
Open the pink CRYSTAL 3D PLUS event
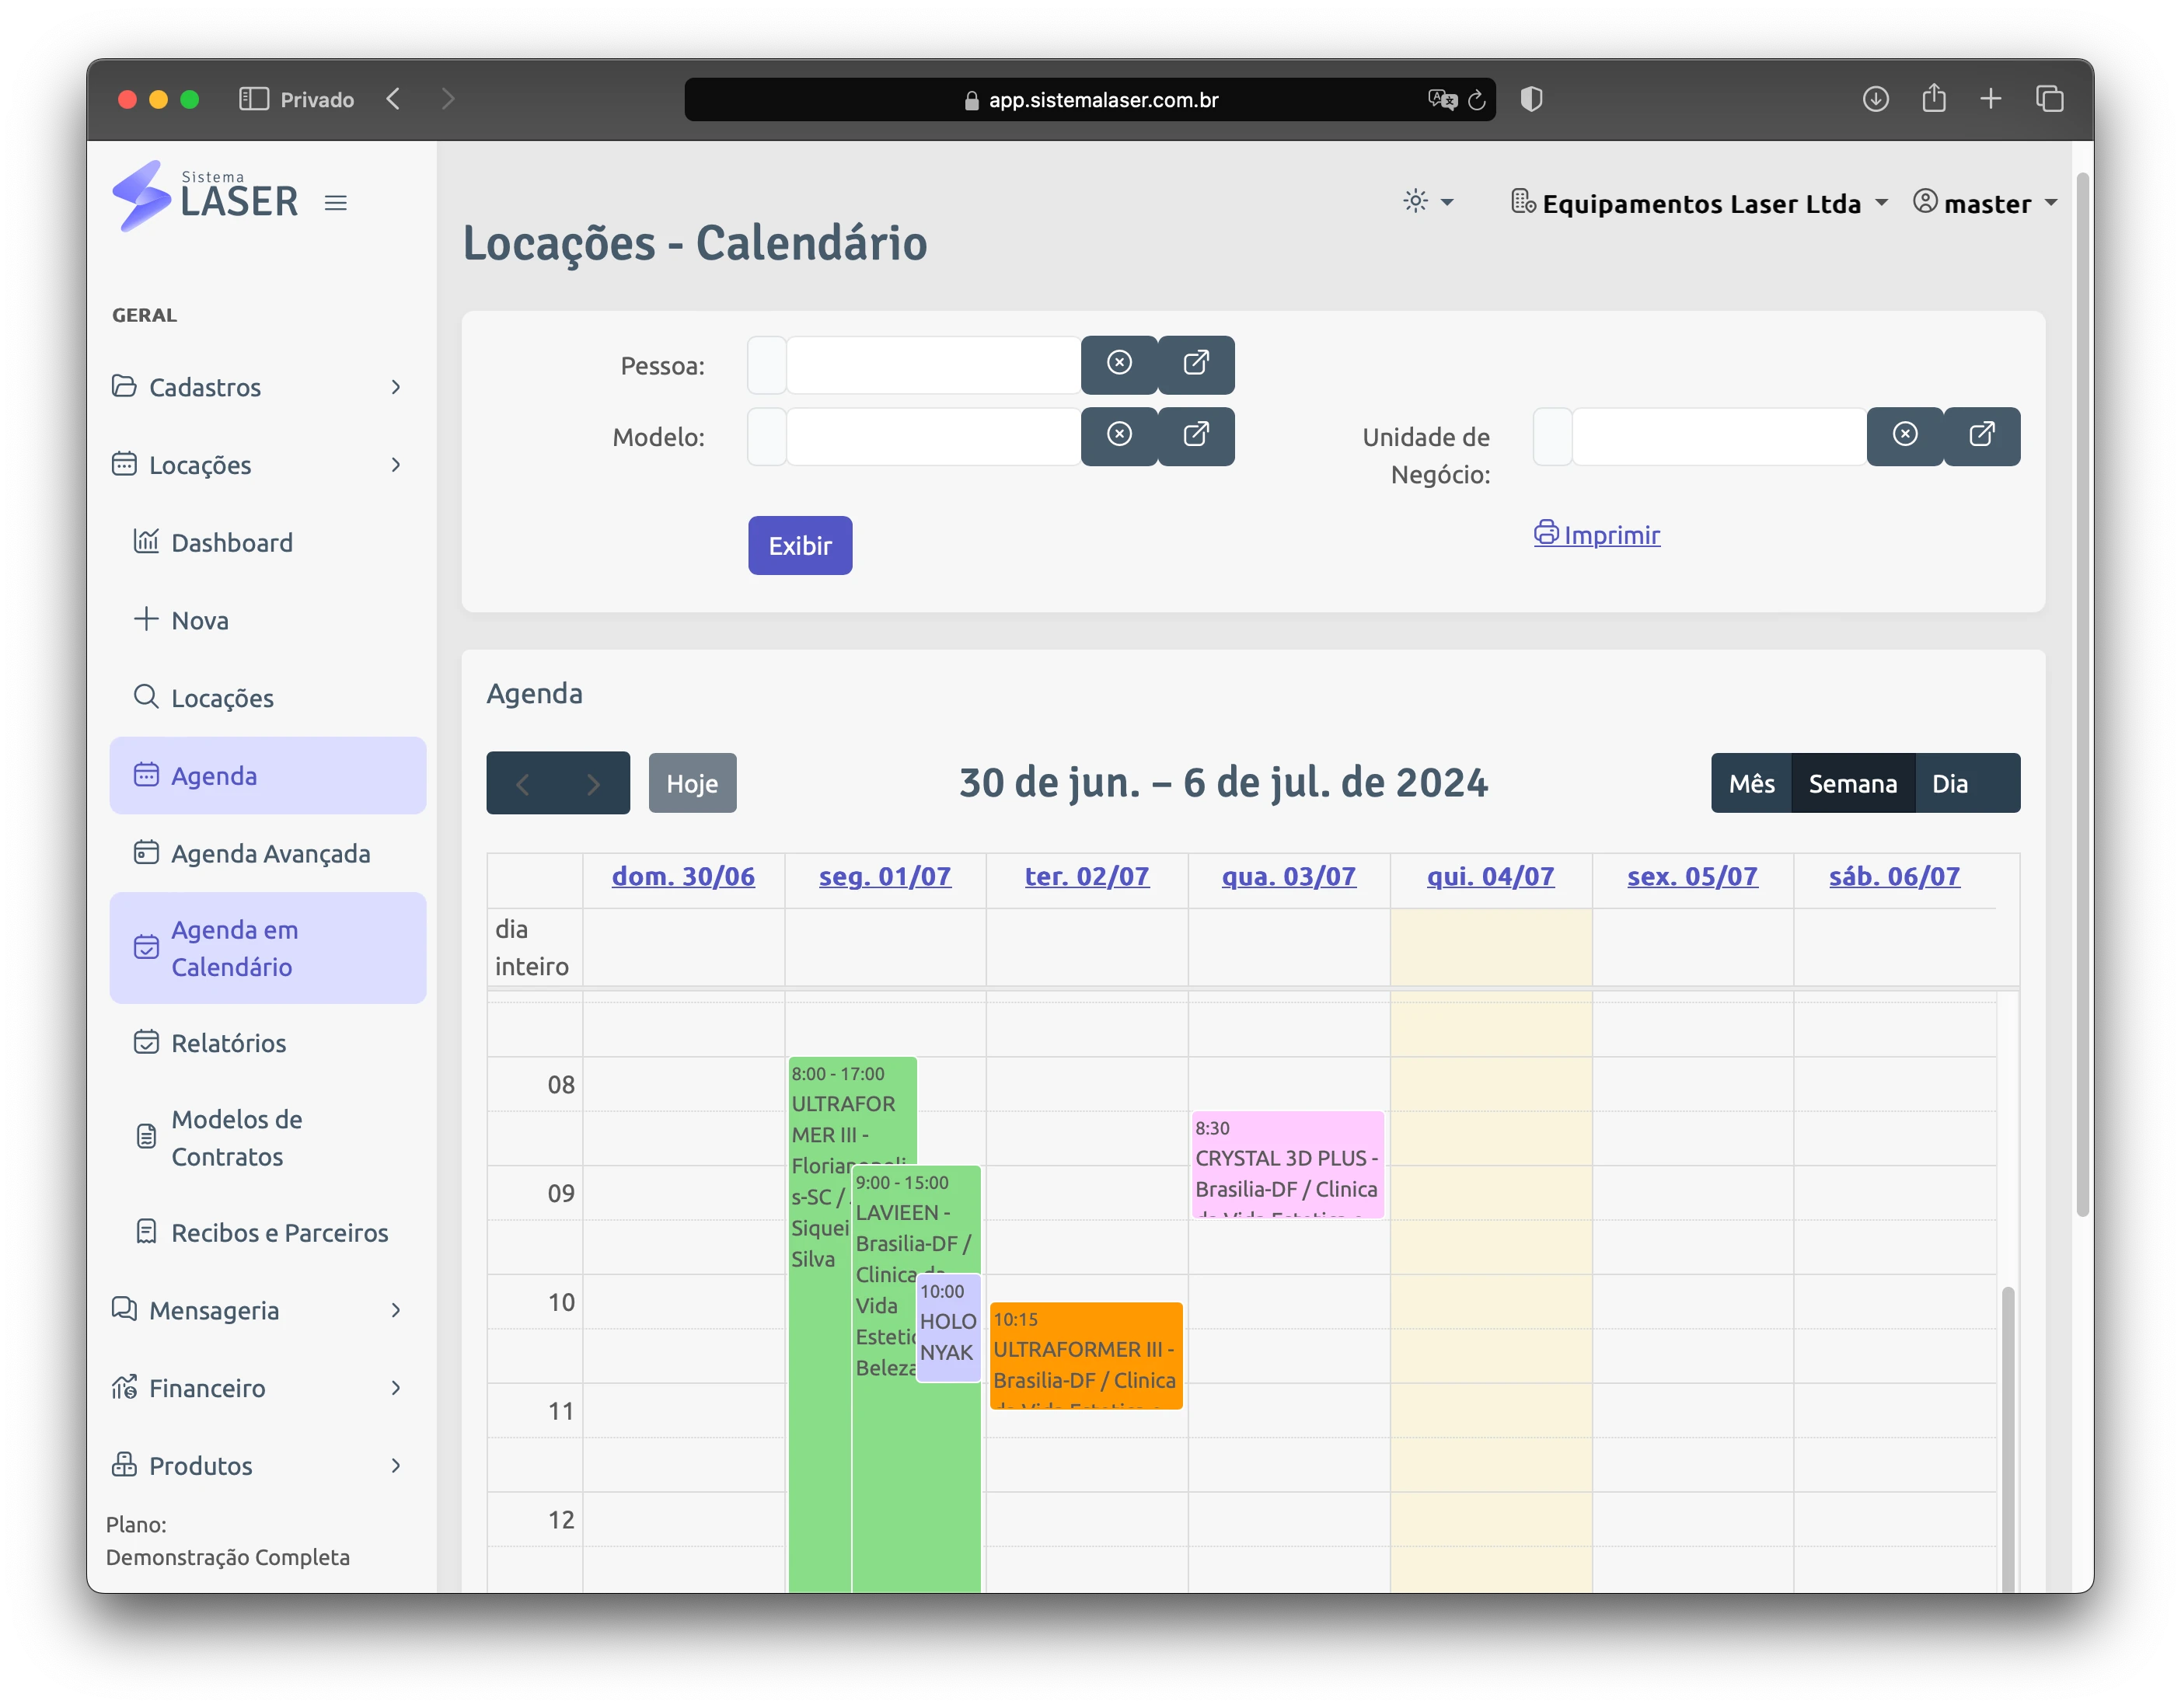(1288, 1164)
